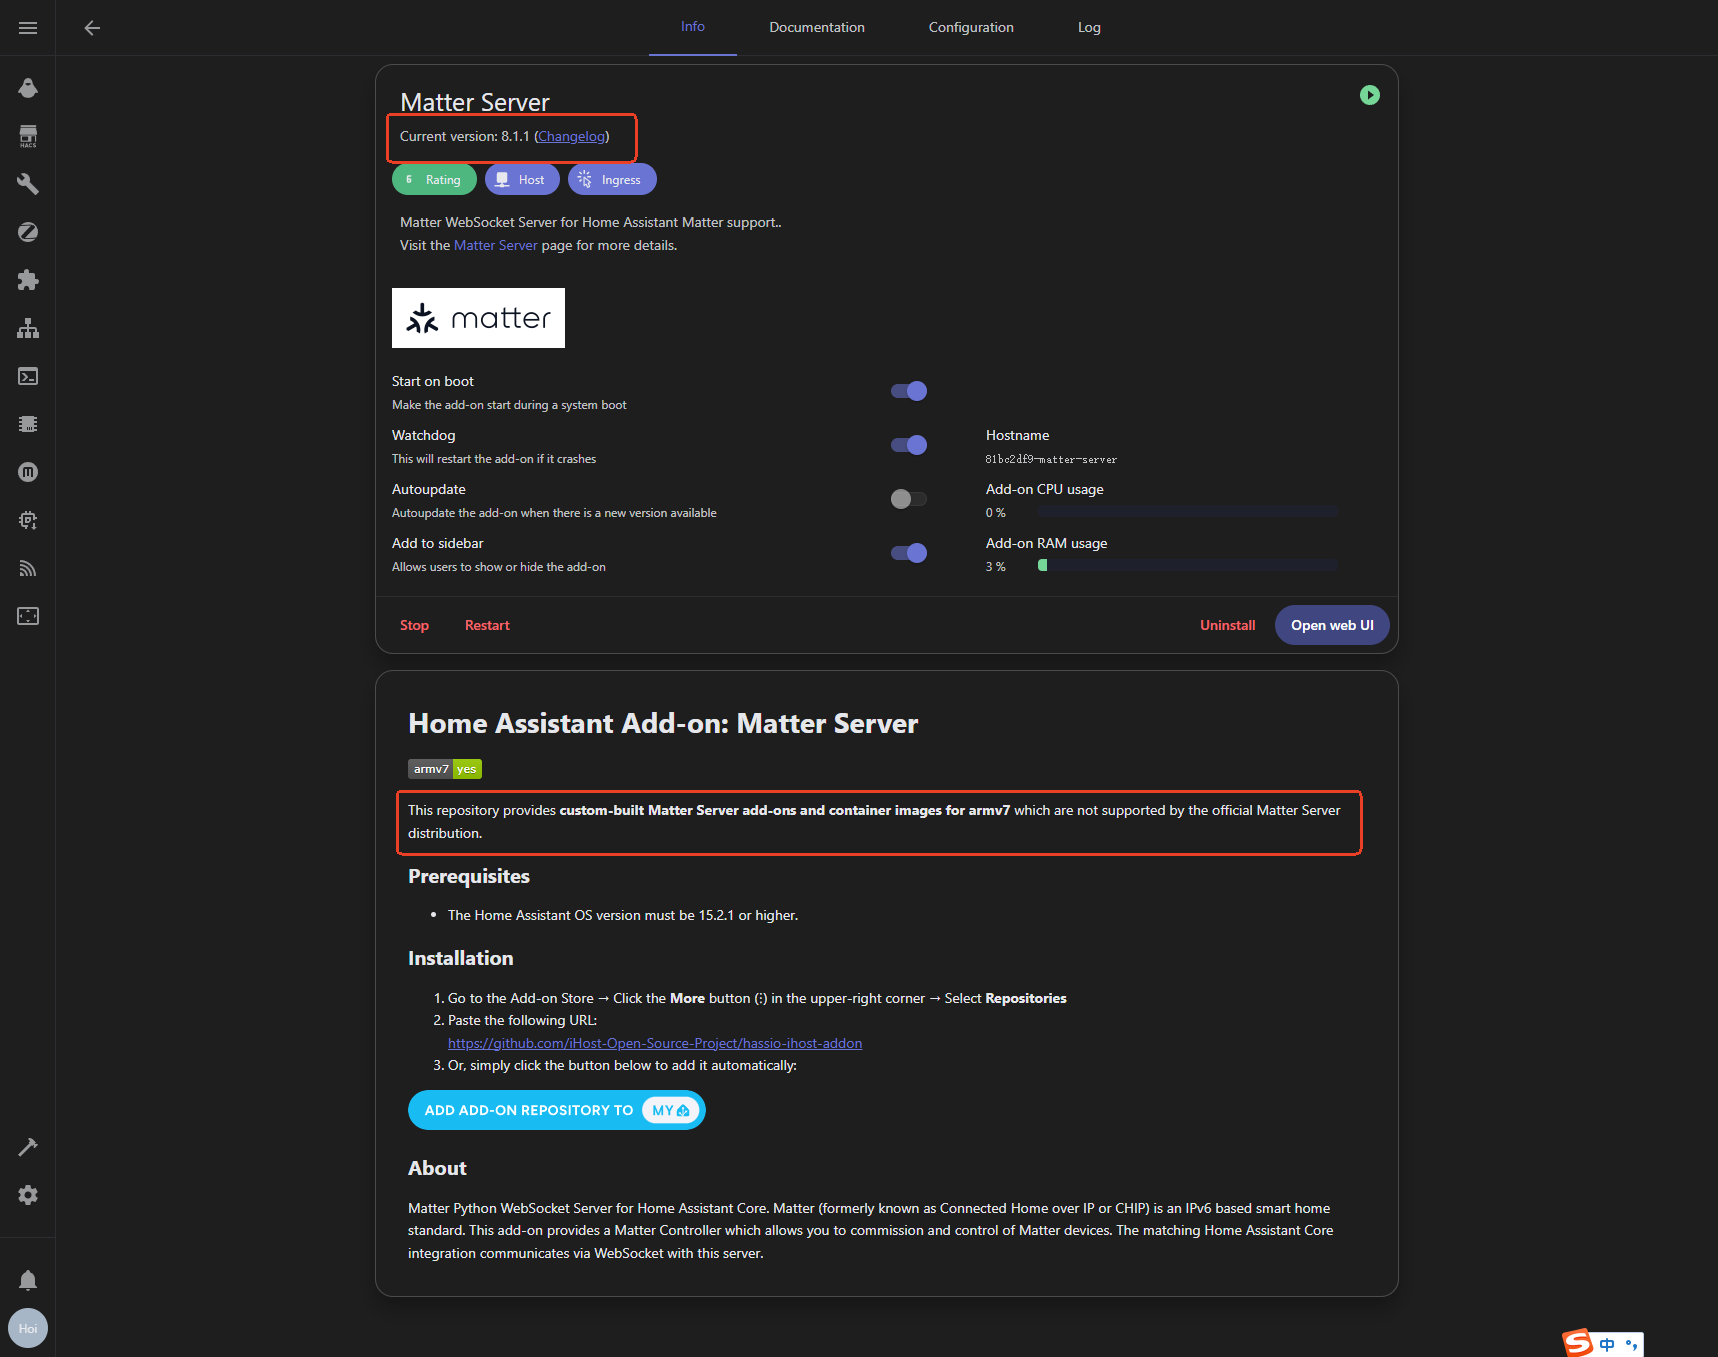1718x1357 pixels.
Task: Click the 'Matter Server' card title
Action: click(x=475, y=102)
